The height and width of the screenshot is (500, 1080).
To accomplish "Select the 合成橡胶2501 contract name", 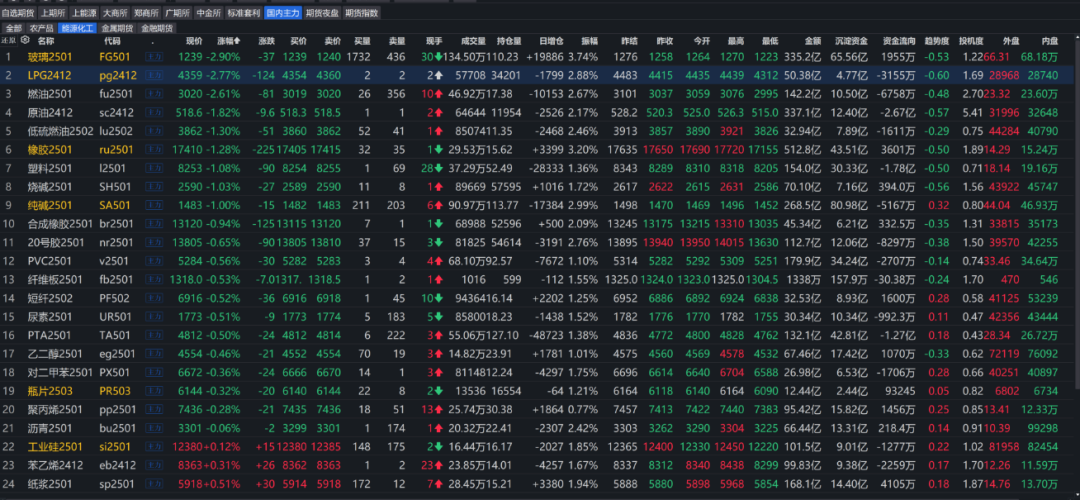I will (x=60, y=223).
